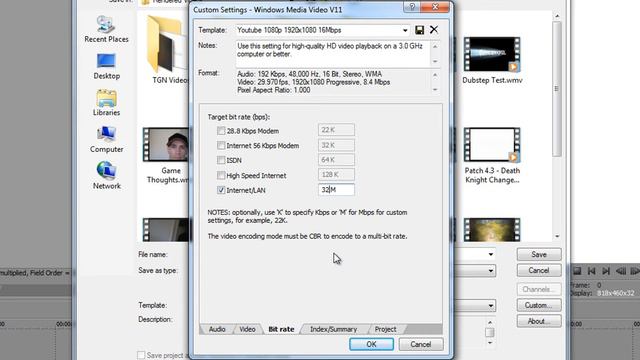This screenshot has width=640, height=360.
Task: Enable the ISDN bit rate checkbox
Action: tap(221, 160)
